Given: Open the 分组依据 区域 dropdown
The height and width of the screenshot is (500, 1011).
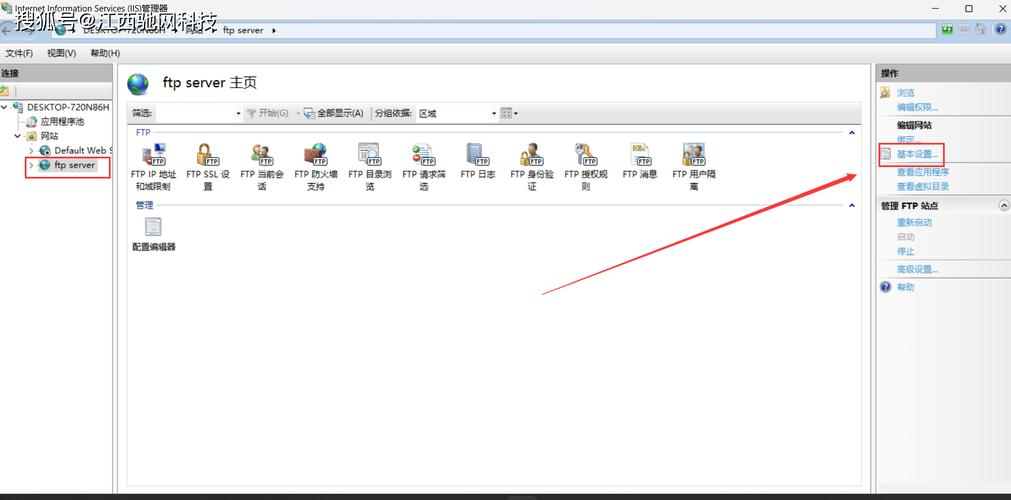Looking at the screenshot, I should [457, 113].
